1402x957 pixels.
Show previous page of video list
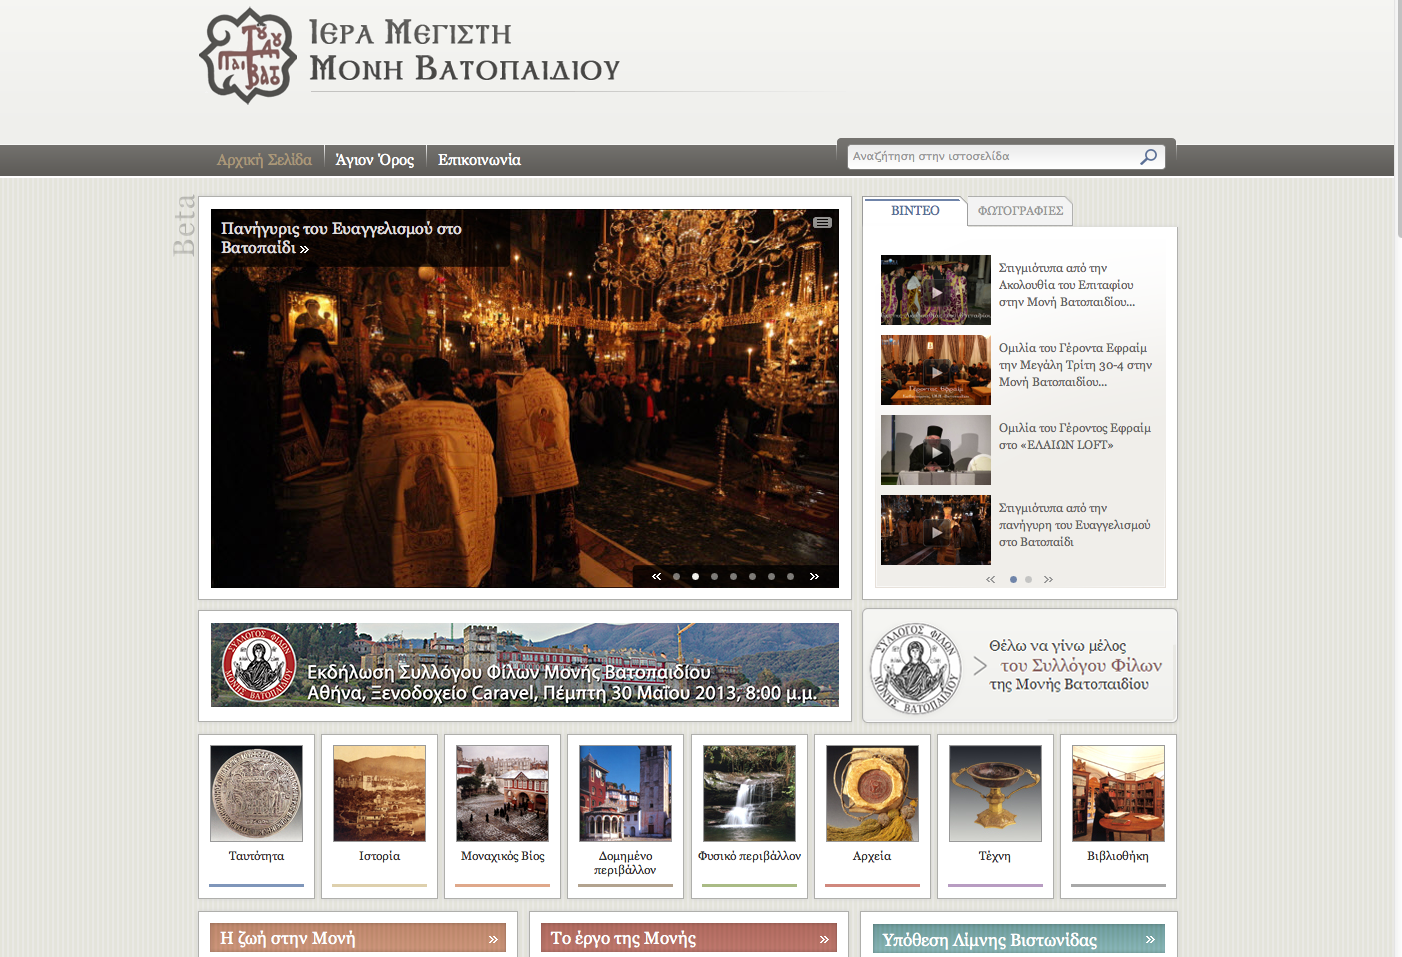[x=990, y=579]
